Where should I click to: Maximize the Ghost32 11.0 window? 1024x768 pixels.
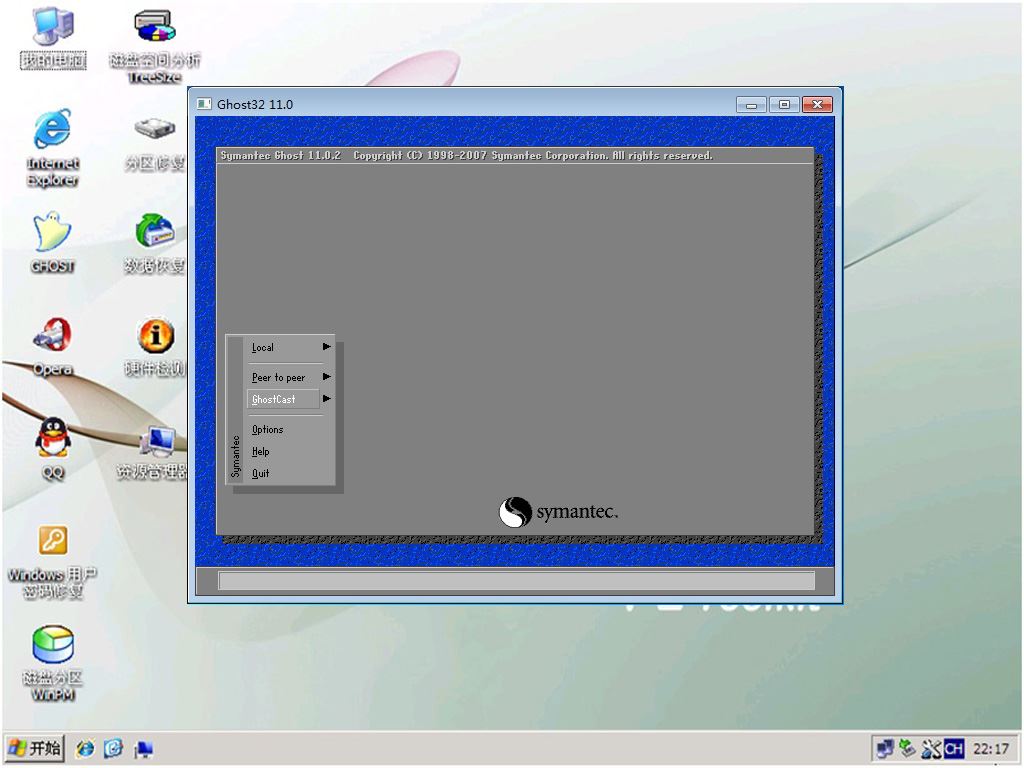pyautogui.click(x=784, y=104)
